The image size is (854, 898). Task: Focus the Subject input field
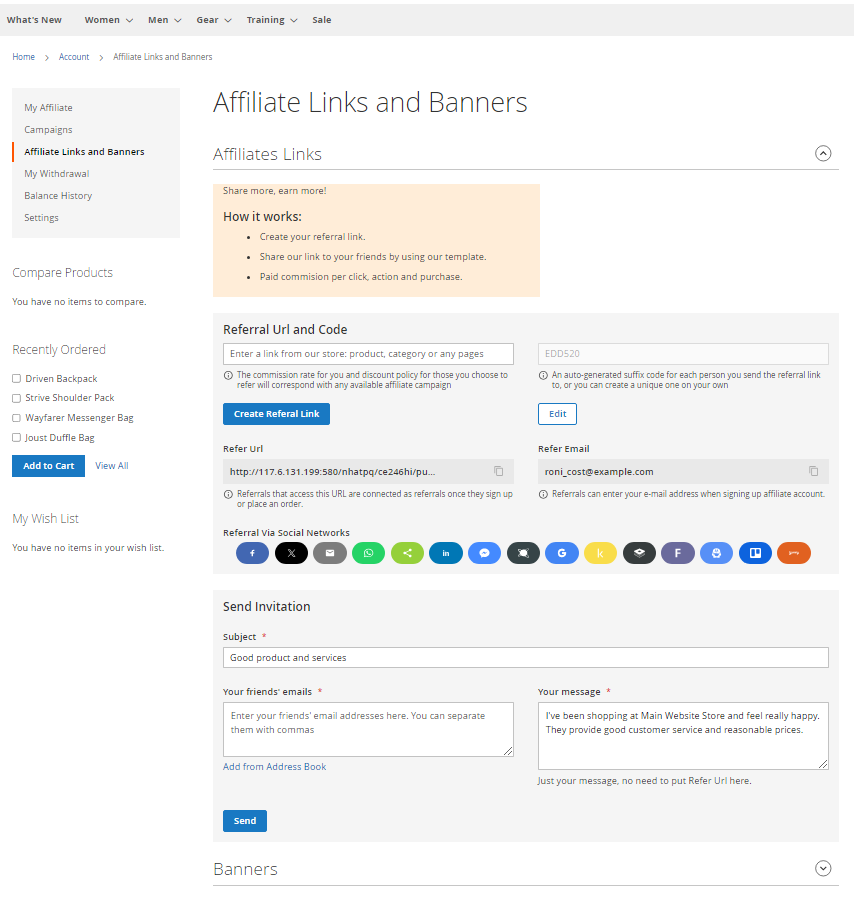(x=525, y=658)
